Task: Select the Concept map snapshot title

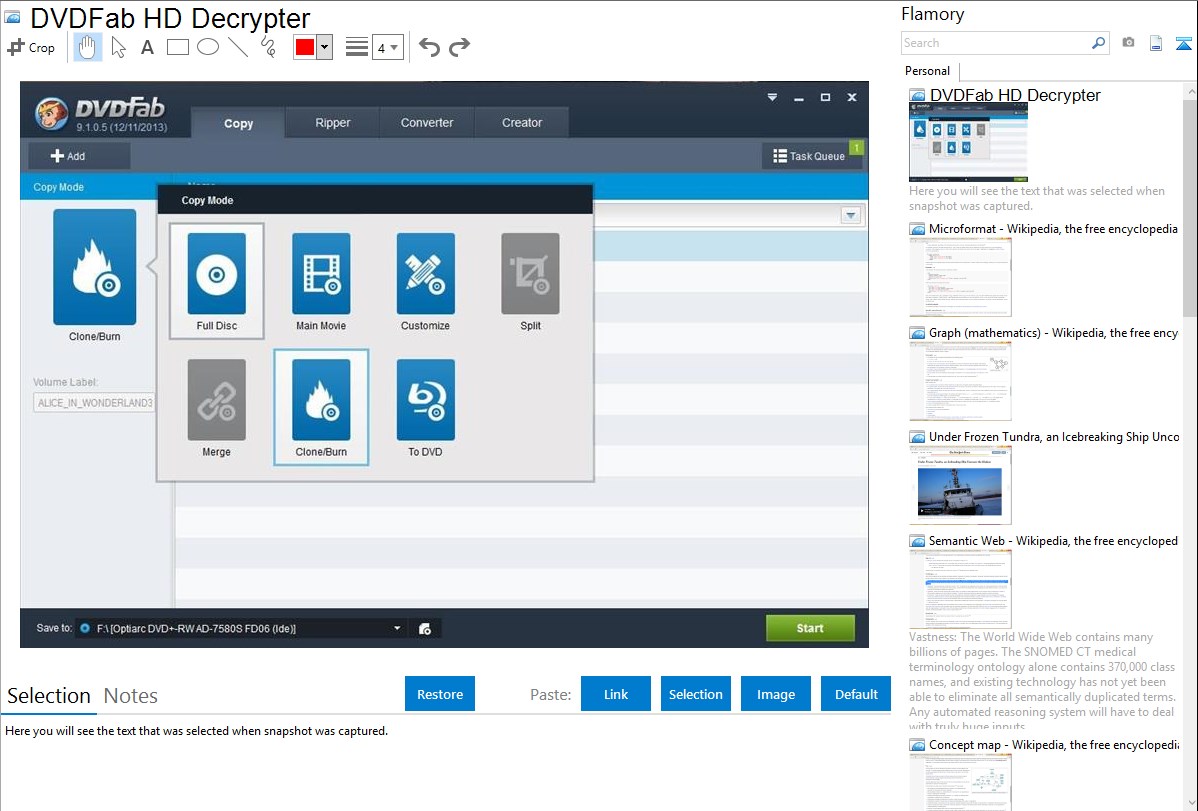Action: [1054, 744]
